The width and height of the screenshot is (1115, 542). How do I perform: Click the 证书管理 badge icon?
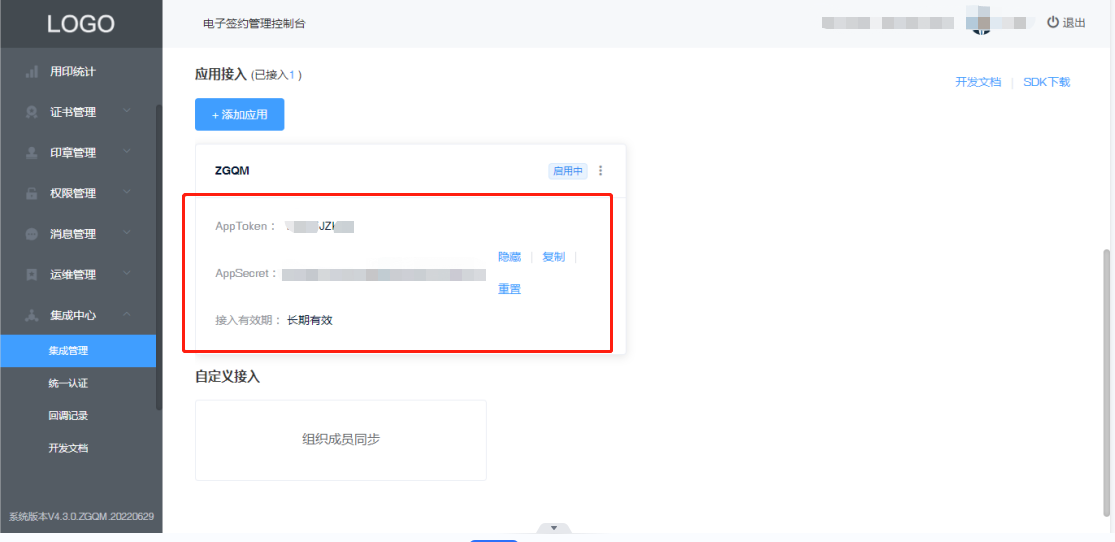tap(31, 112)
